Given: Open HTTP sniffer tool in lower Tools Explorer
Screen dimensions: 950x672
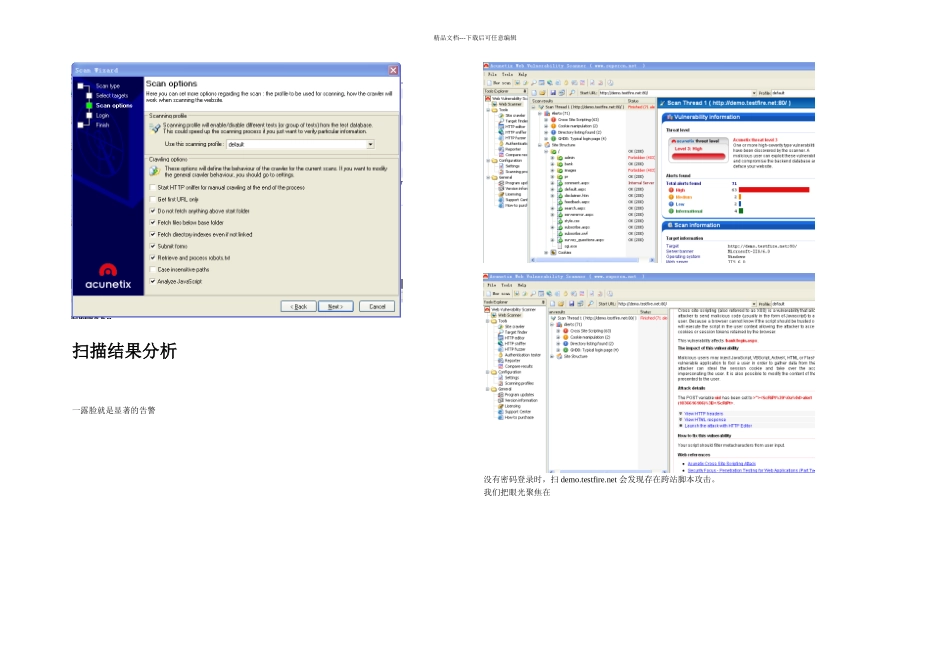Looking at the screenshot, I should coord(511,344).
